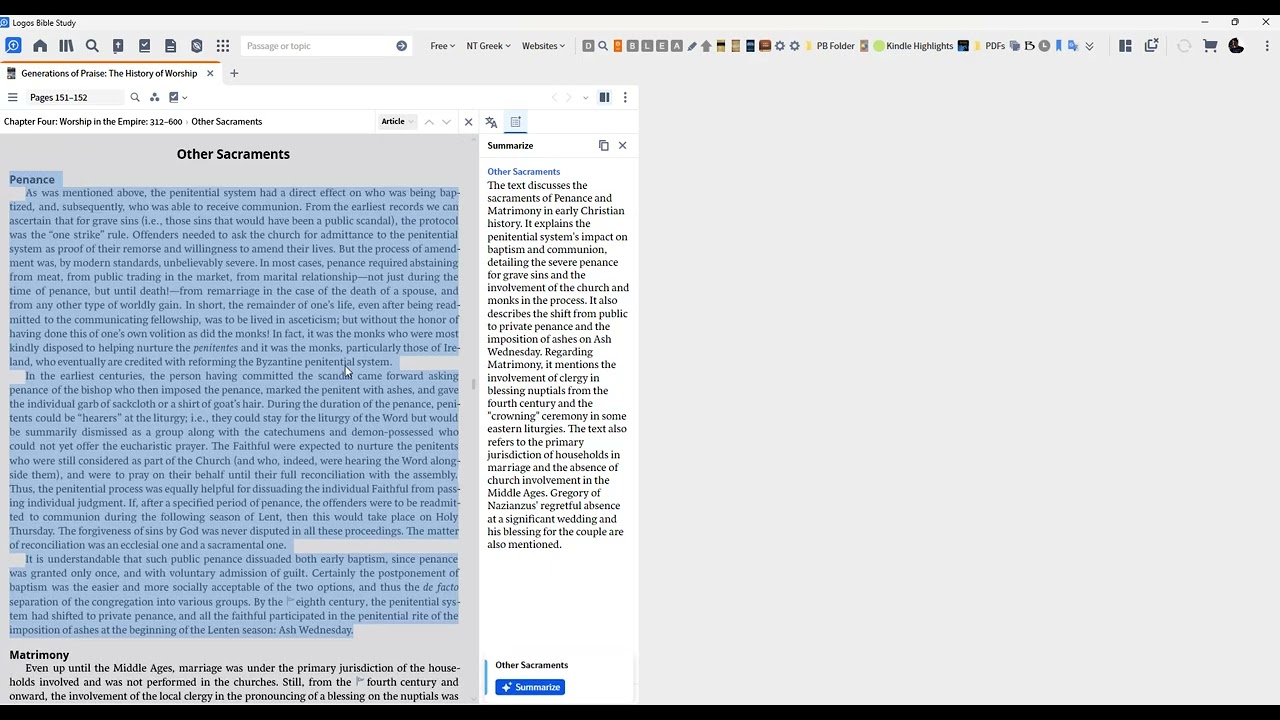This screenshot has width=1280, height=720.
Task: Open the Applications grid icon
Action: (222, 46)
